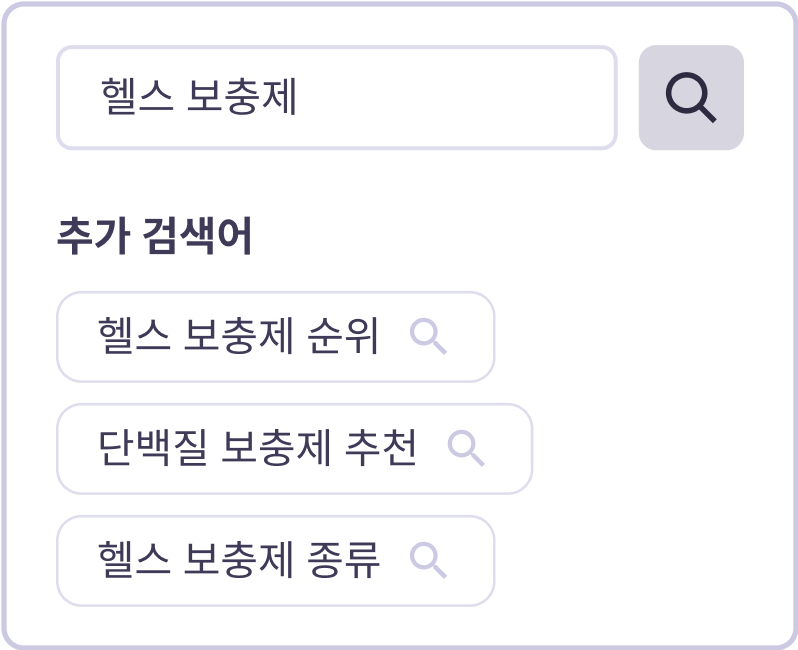The width and height of the screenshot is (798, 650).
Task: Choose the 헬스 보충제 종류 suggestion
Action: [x=240, y=561]
